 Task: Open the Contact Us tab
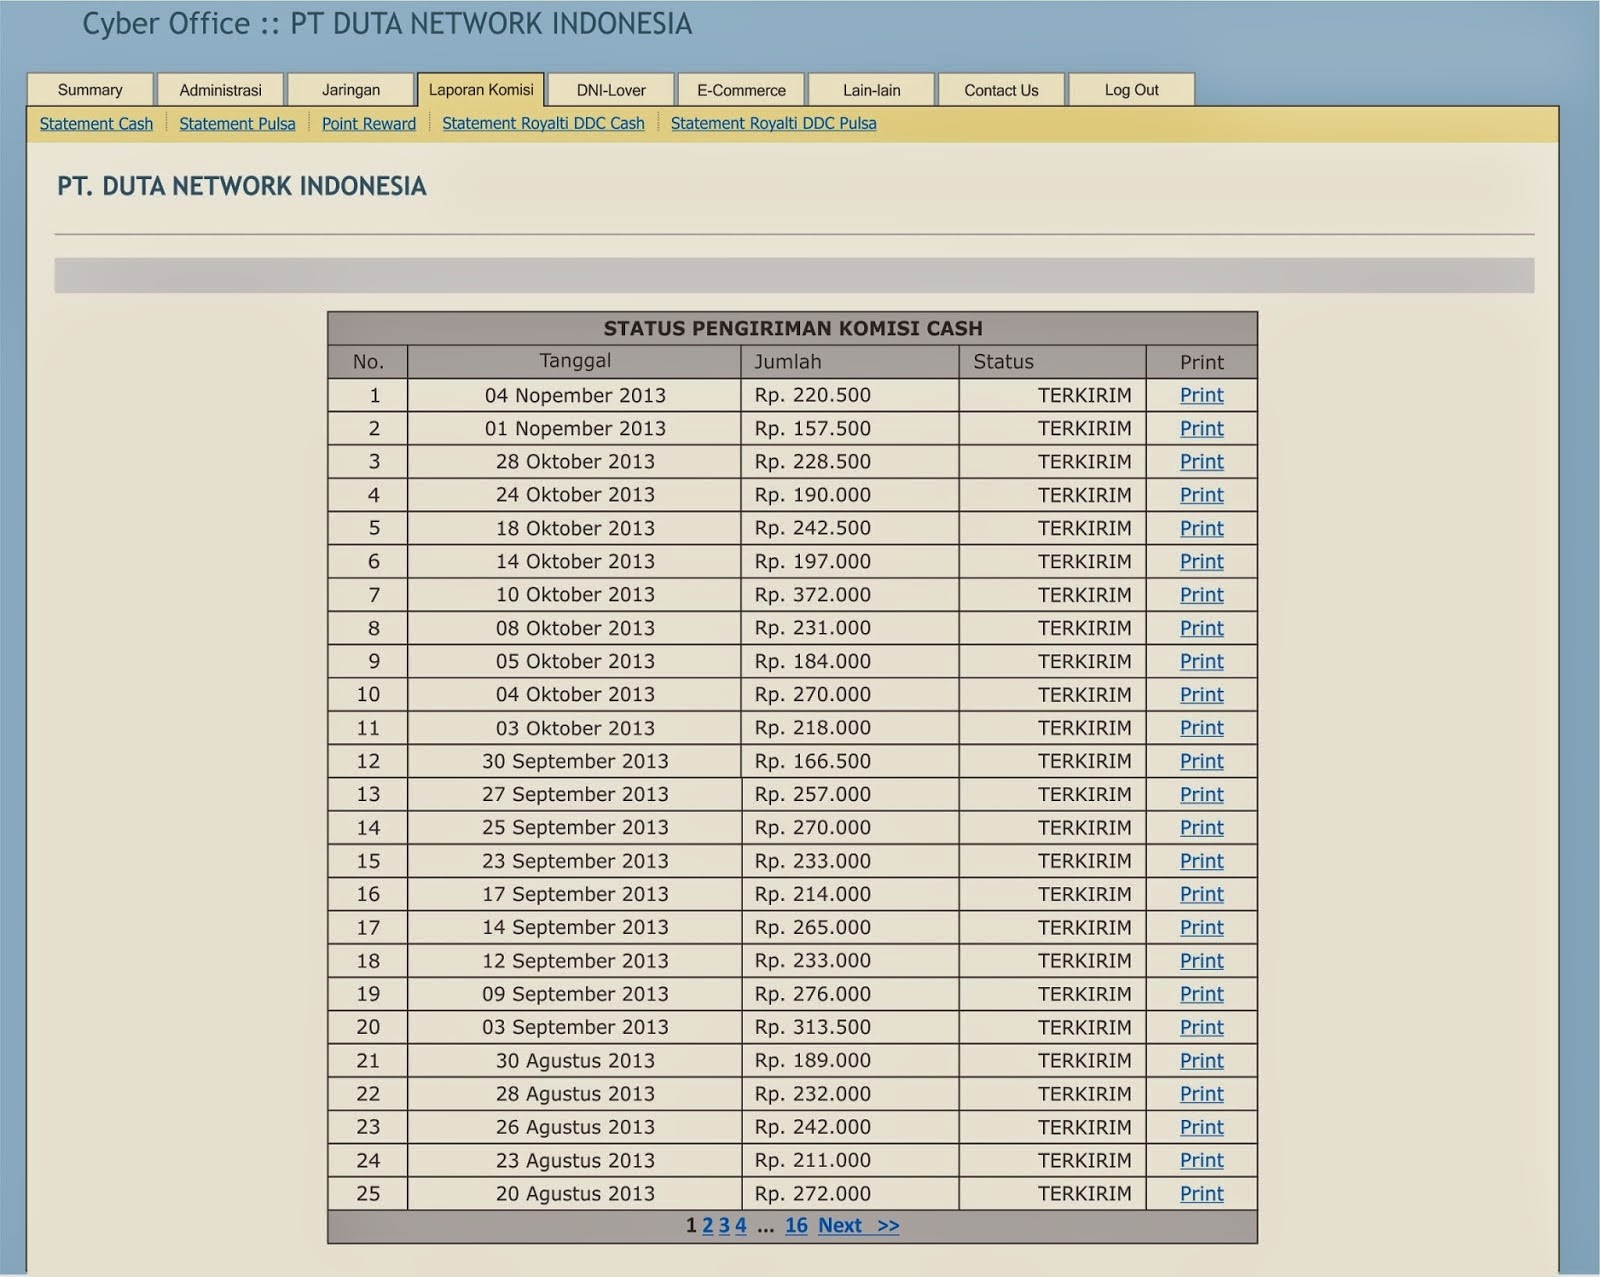[x=1001, y=90]
